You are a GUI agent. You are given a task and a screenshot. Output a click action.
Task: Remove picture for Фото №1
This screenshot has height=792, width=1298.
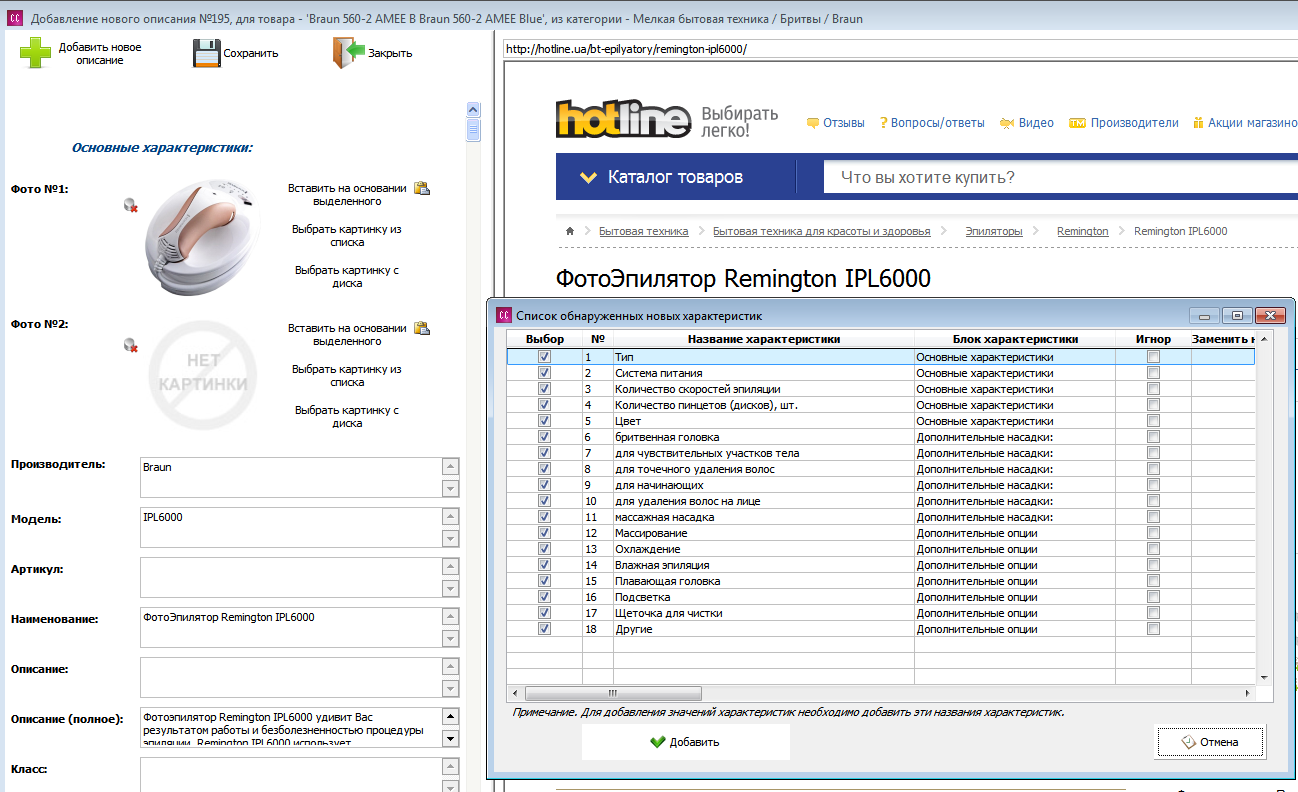point(131,205)
